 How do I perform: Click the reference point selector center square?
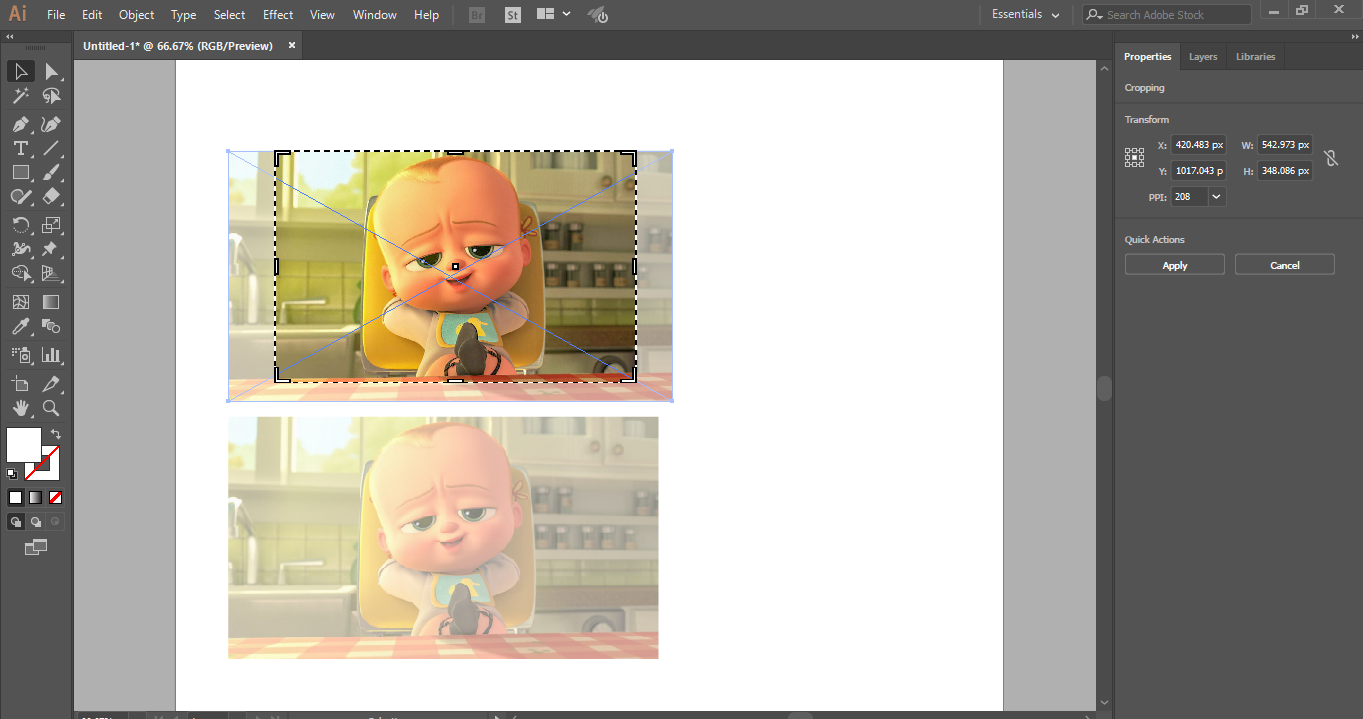click(1134, 157)
